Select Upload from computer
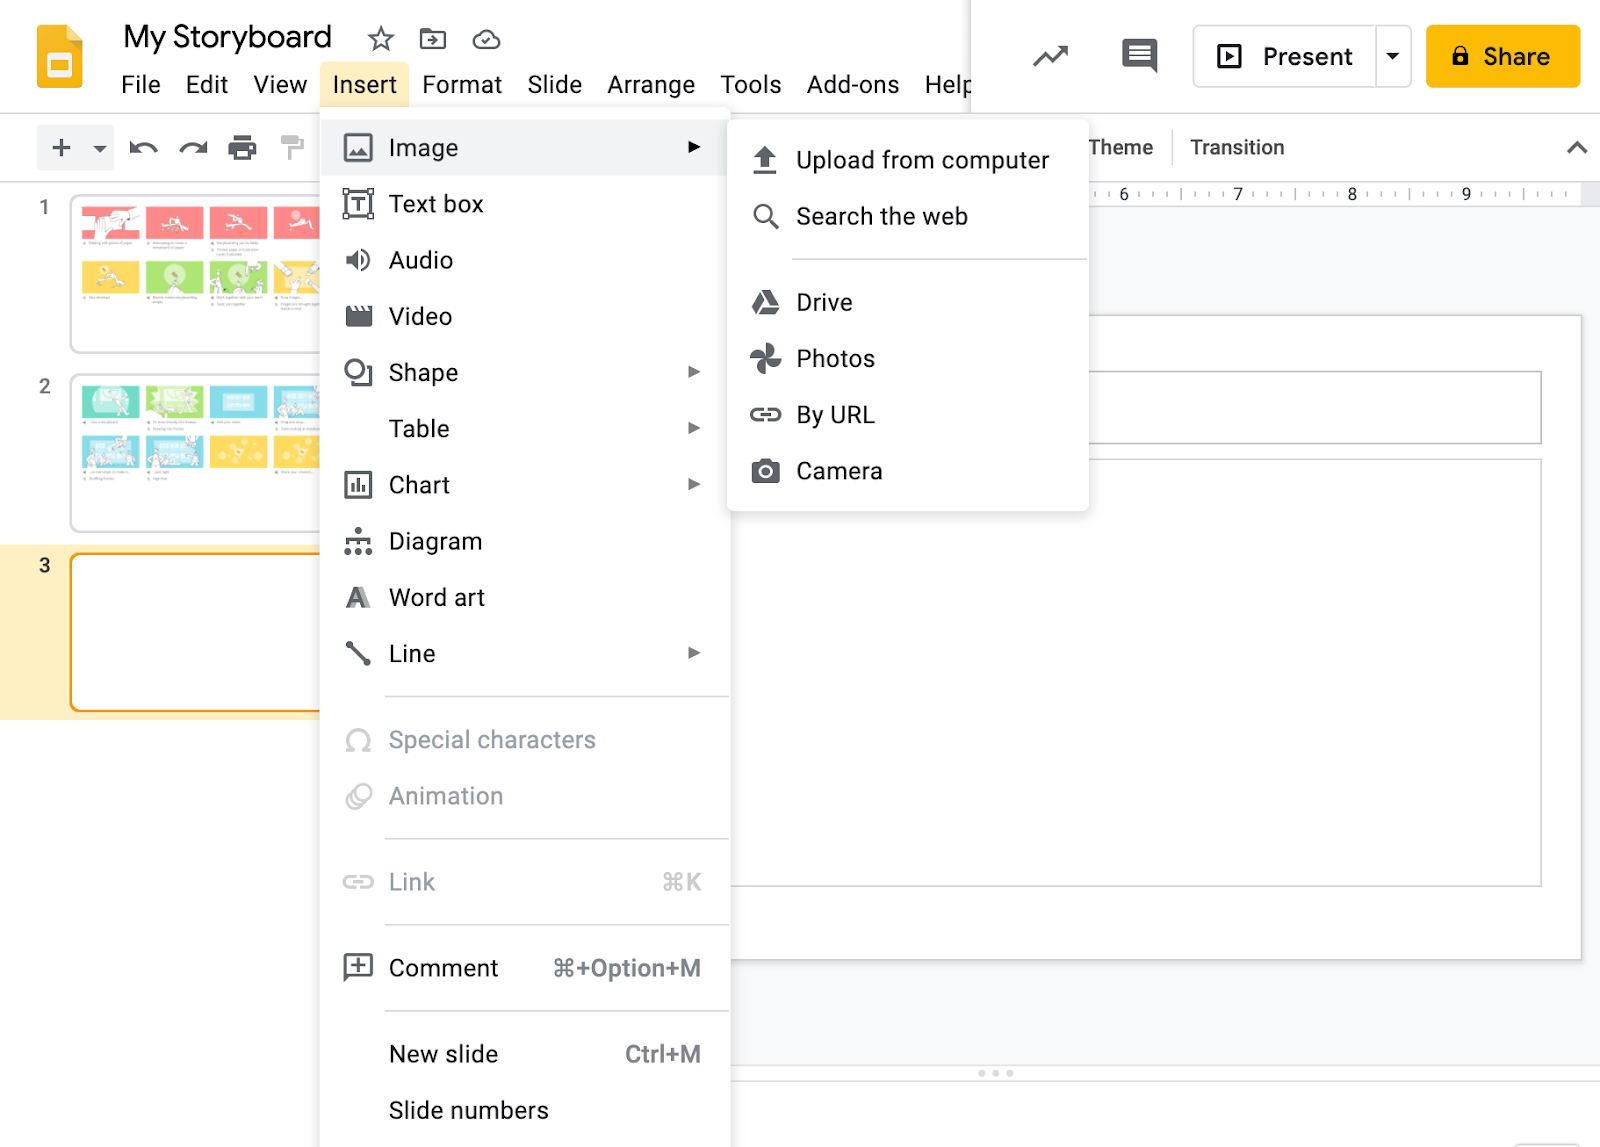Viewport: 1600px width, 1147px height. (x=921, y=160)
